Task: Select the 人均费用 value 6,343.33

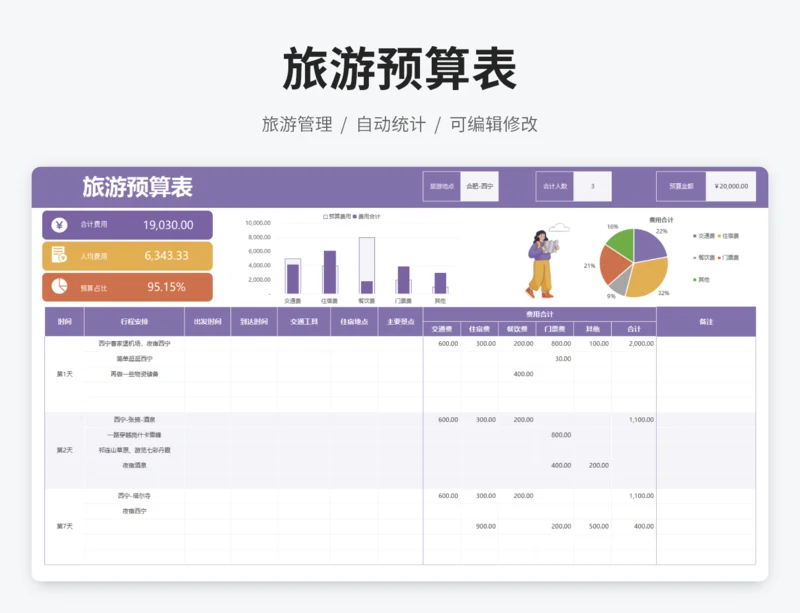Action: pos(166,256)
